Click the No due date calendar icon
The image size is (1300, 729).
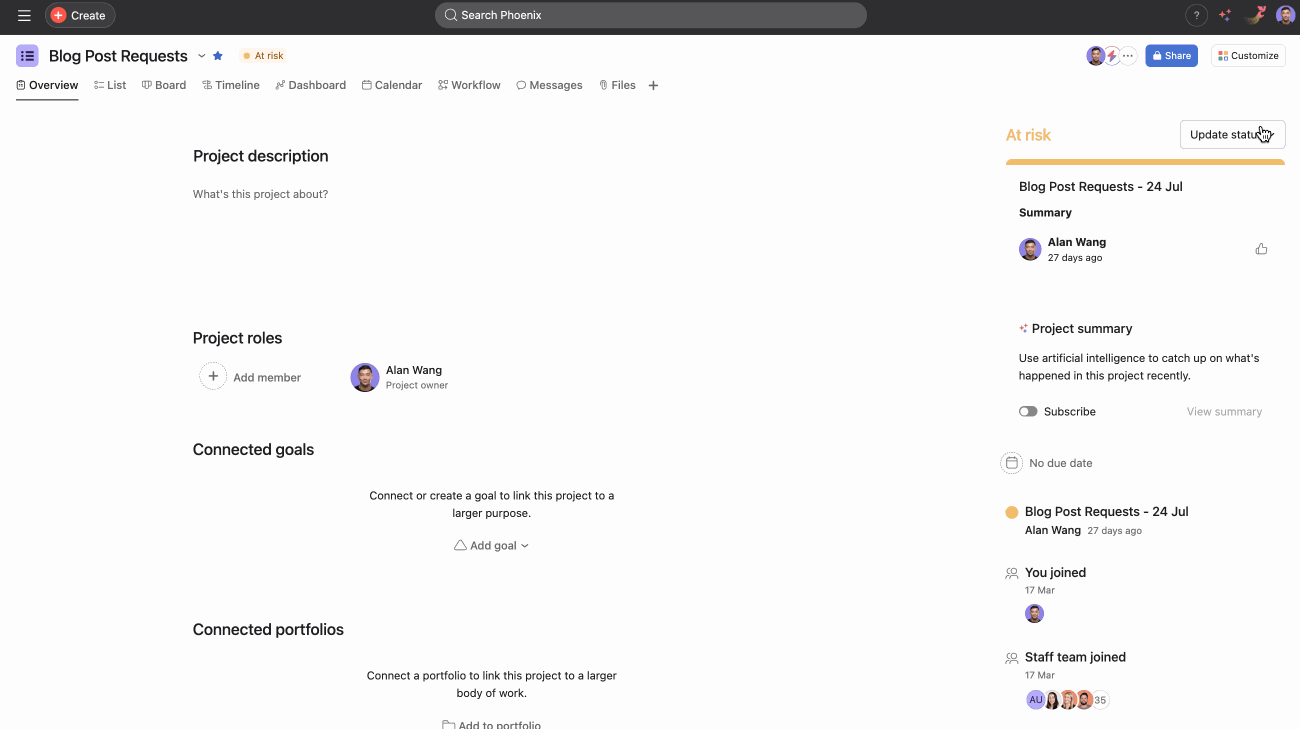pyautogui.click(x=1011, y=463)
